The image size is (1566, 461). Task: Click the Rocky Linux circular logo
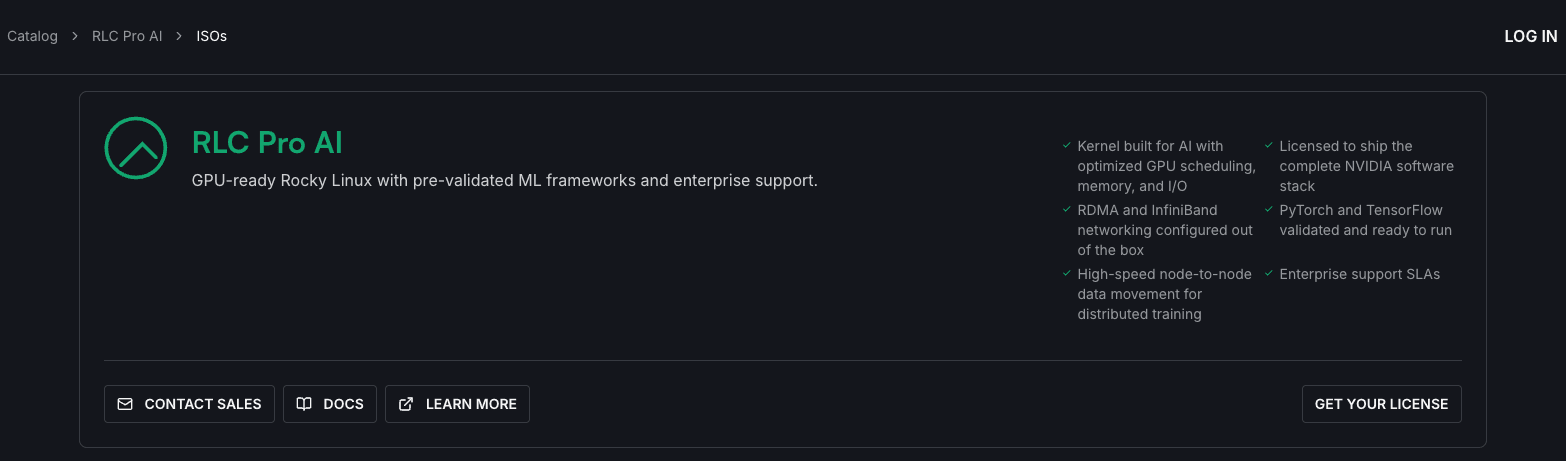click(135, 148)
